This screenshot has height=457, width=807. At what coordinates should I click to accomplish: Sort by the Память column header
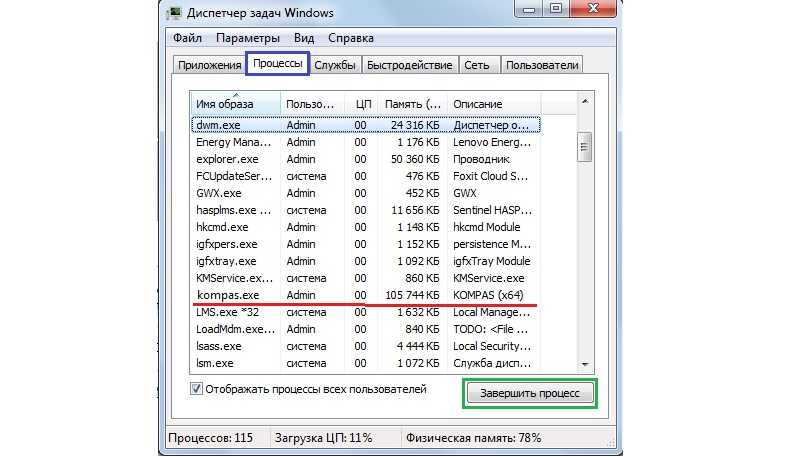tap(411, 104)
